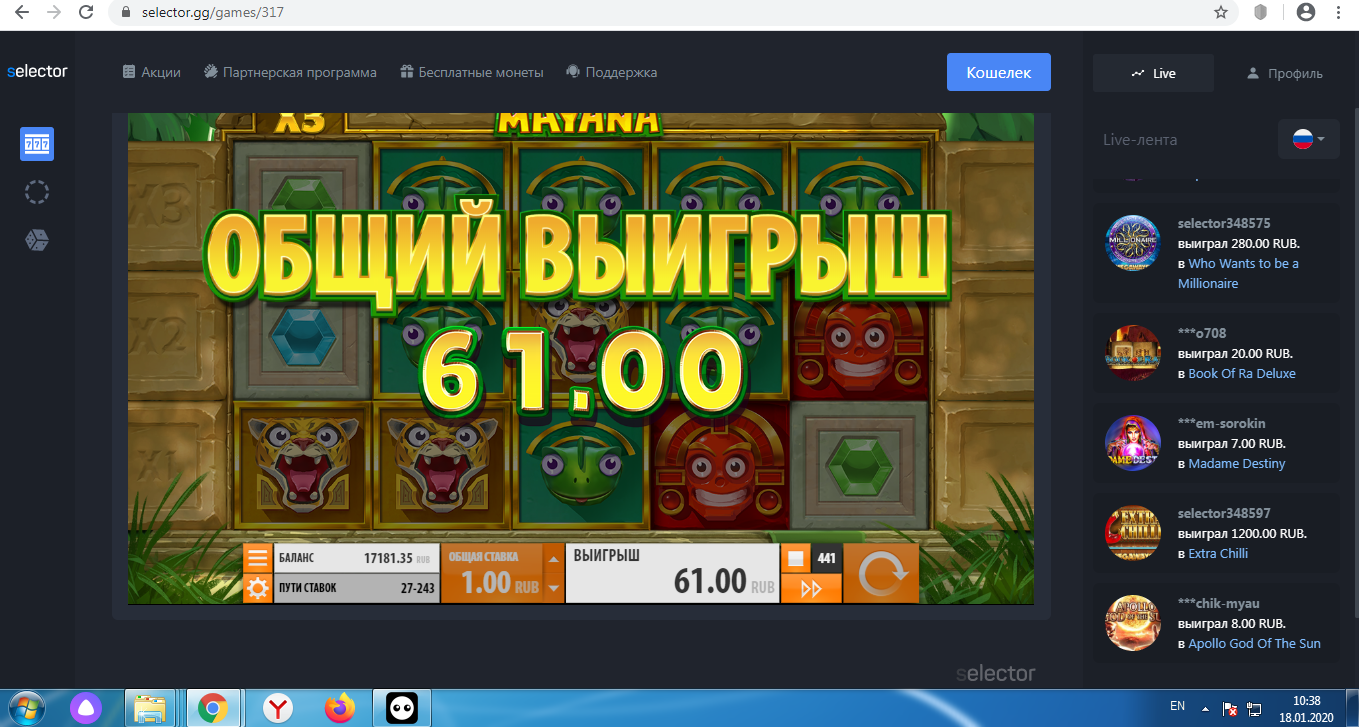Image resolution: width=1359 pixels, height=727 pixels.
Task: Click the selector logo in header
Action: coord(37,72)
